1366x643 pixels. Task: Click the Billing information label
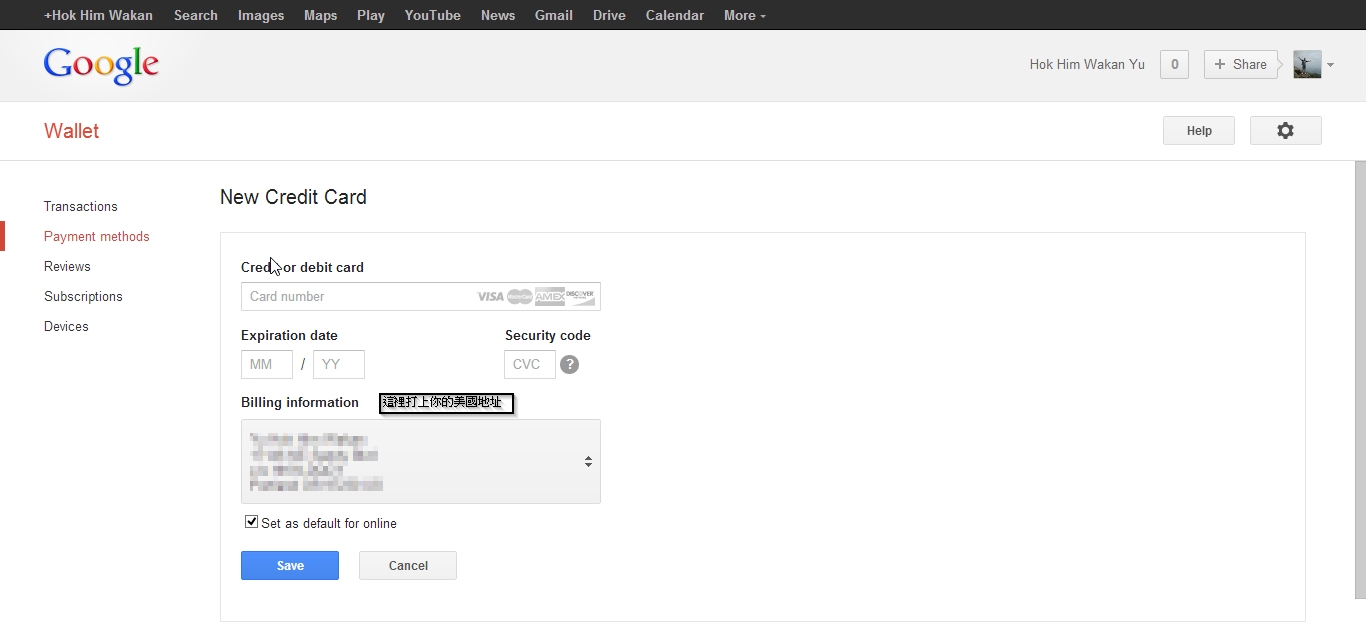coord(300,402)
